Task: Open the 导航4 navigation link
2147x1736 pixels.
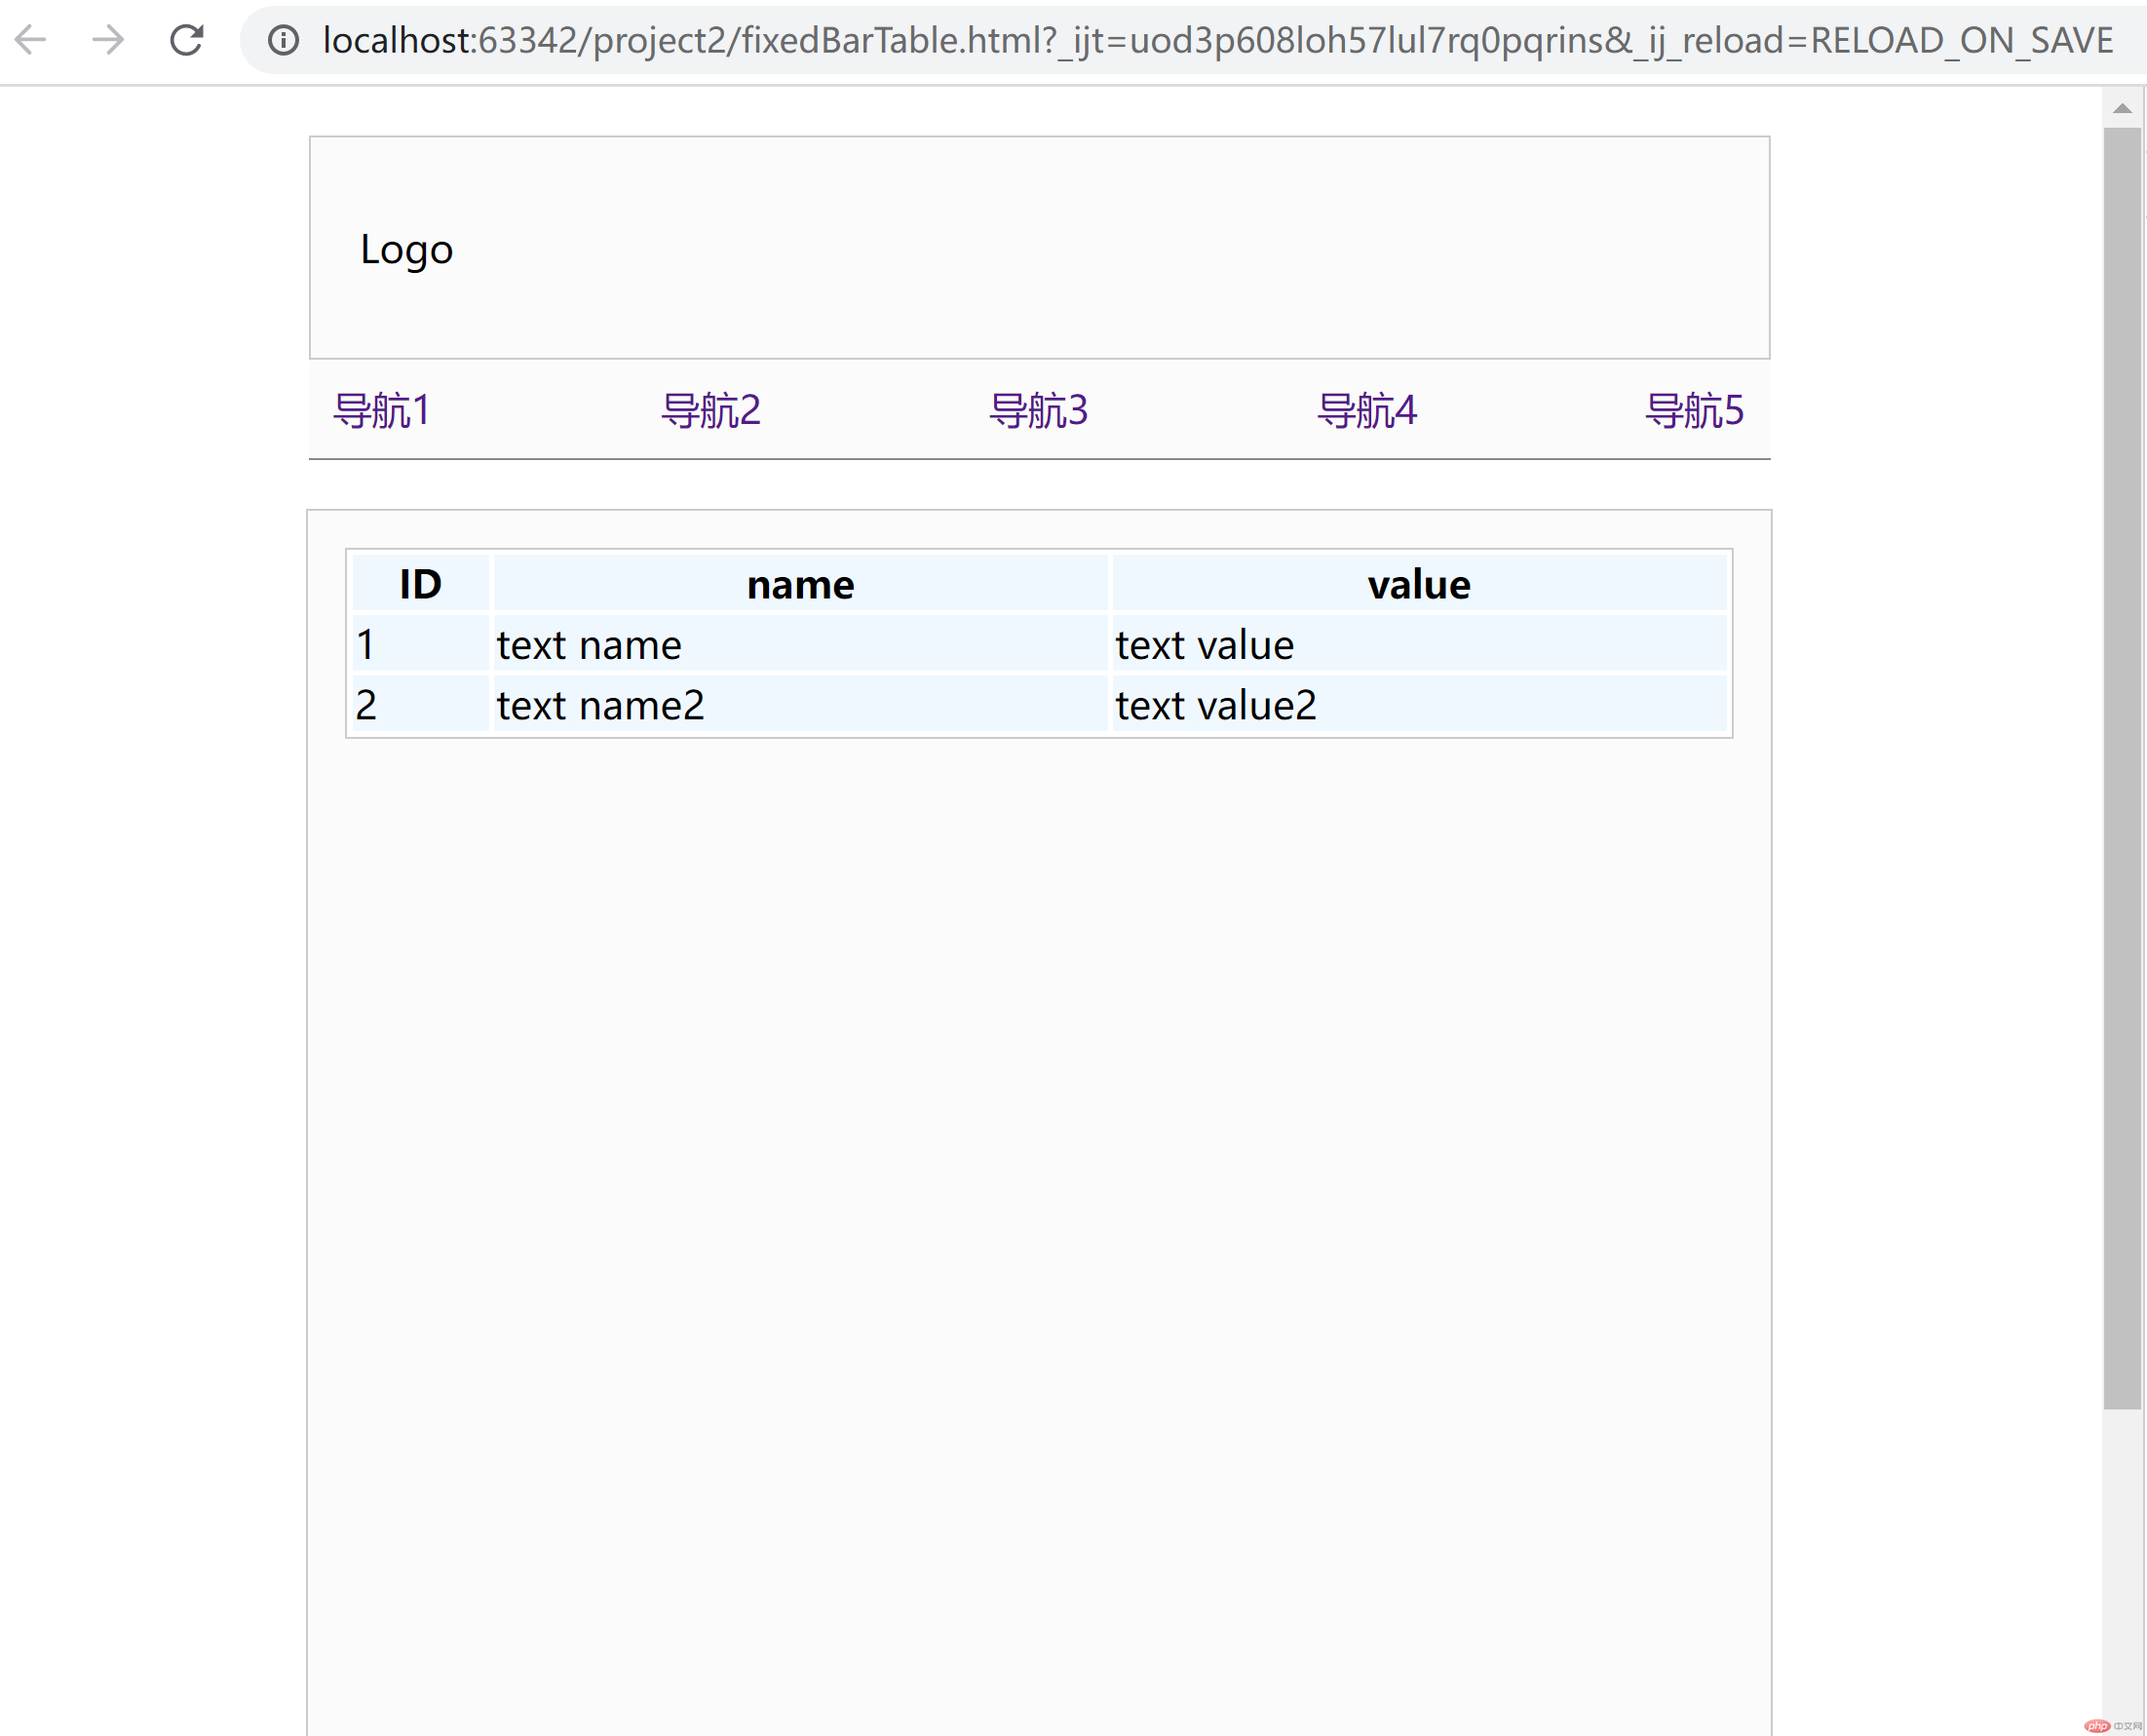Action: (1367, 410)
